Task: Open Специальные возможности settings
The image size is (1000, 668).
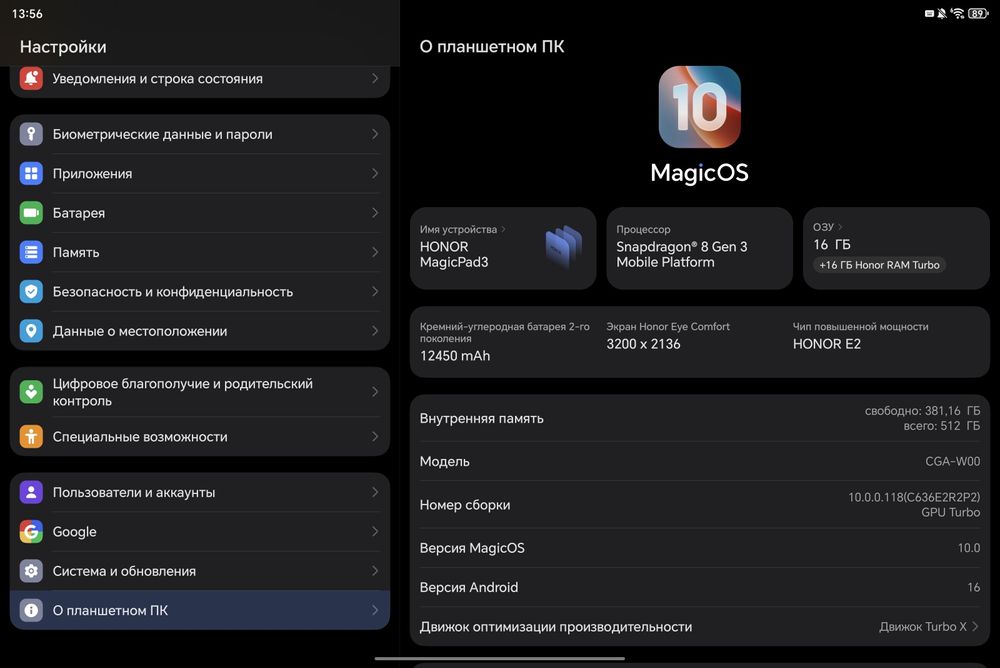Action: 200,437
